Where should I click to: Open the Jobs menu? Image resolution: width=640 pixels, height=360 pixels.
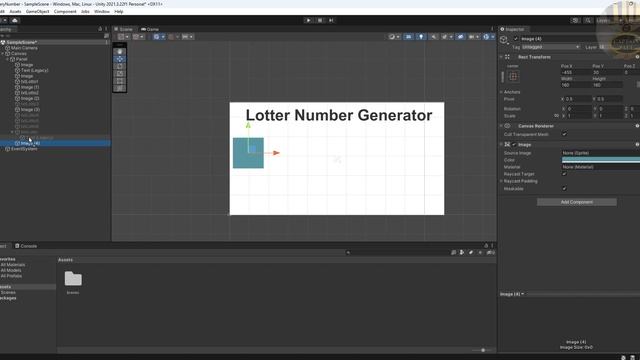click(x=85, y=11)
